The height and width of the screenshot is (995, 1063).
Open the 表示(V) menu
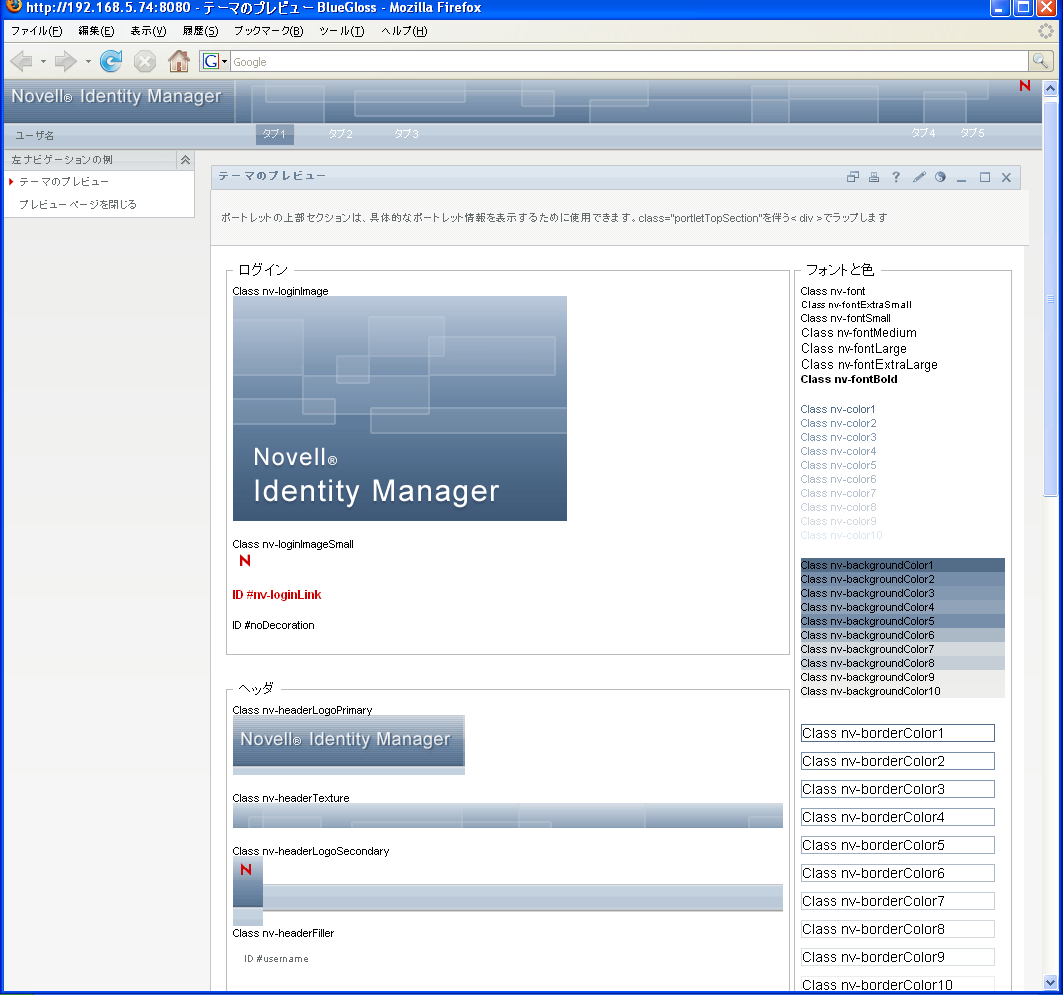(148, 31)
